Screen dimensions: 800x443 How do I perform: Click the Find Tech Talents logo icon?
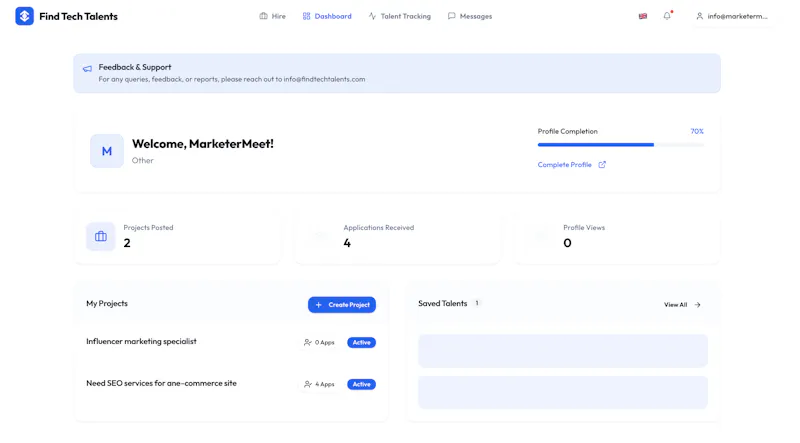point(24,16)
